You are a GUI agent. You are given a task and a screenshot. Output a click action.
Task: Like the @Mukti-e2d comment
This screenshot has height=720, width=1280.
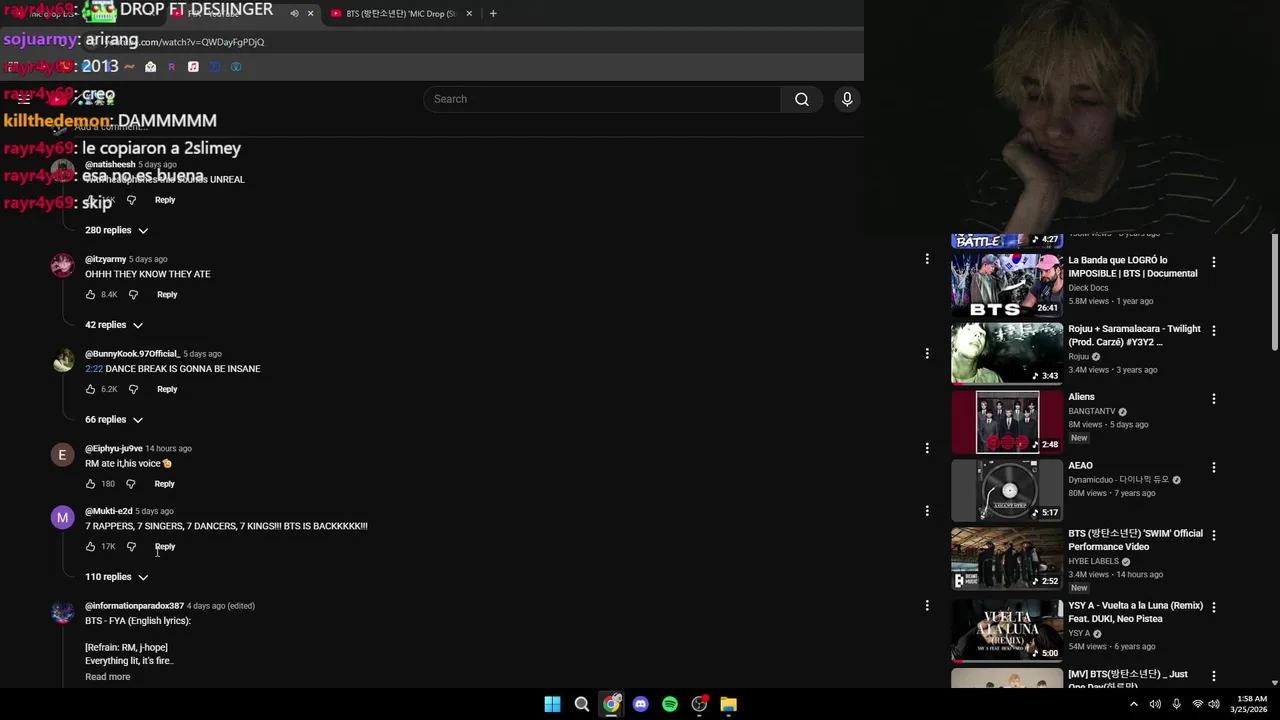[x=90, y=547]
